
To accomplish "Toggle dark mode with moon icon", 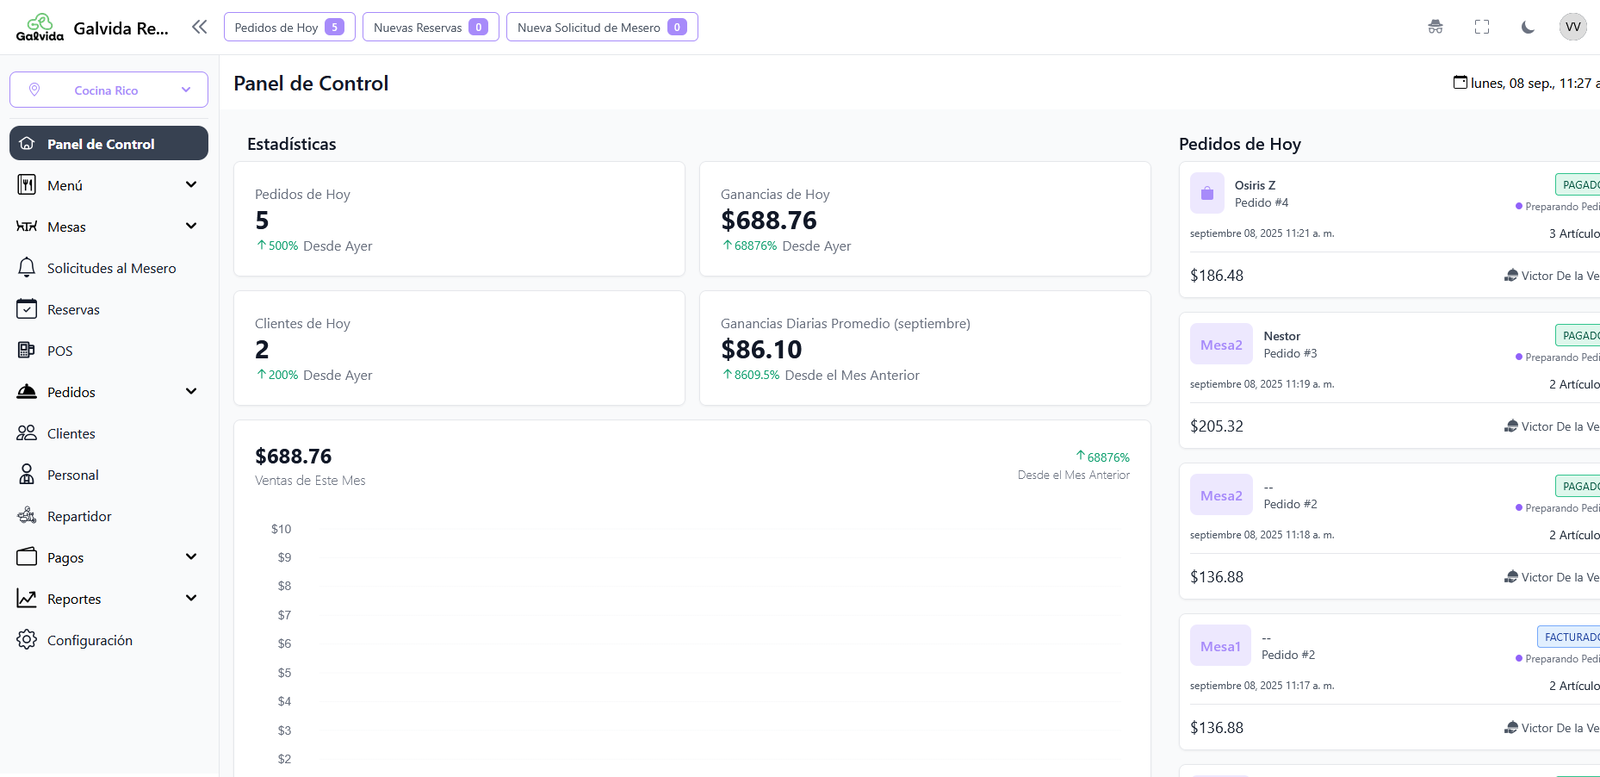I will pyautogui.click(x=1527, y=27).
